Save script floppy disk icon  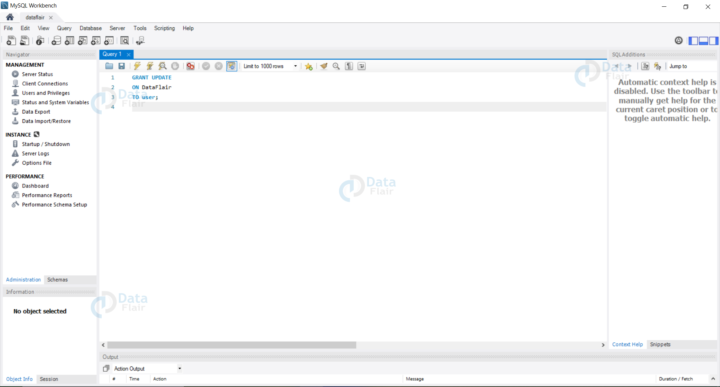122,66
